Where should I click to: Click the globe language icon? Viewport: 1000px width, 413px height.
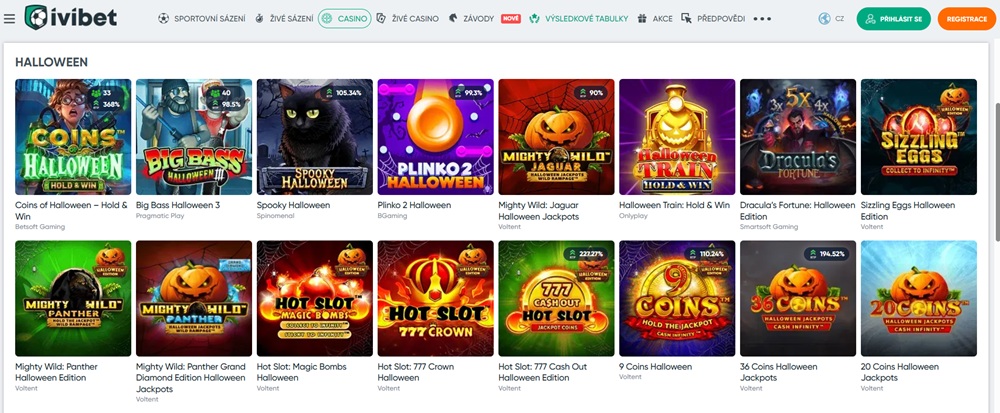[x=825, y=18]
